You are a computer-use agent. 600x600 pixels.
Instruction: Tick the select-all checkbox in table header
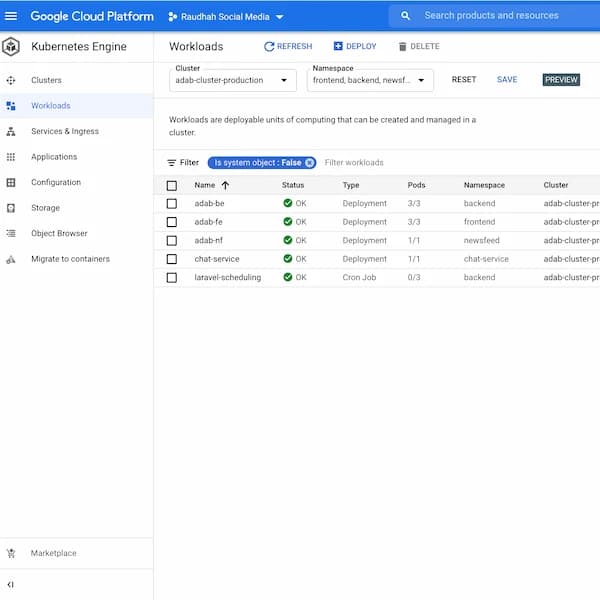click(x=172, y=186)
